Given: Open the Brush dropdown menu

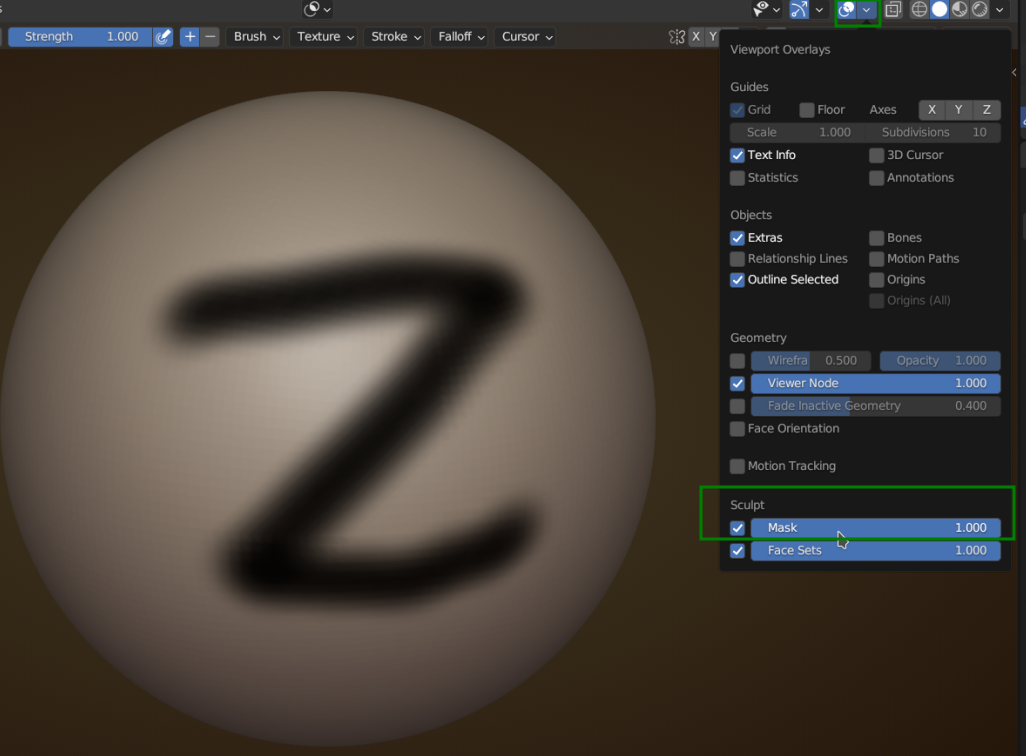Looking at the screenshot, I should point(257,37).
